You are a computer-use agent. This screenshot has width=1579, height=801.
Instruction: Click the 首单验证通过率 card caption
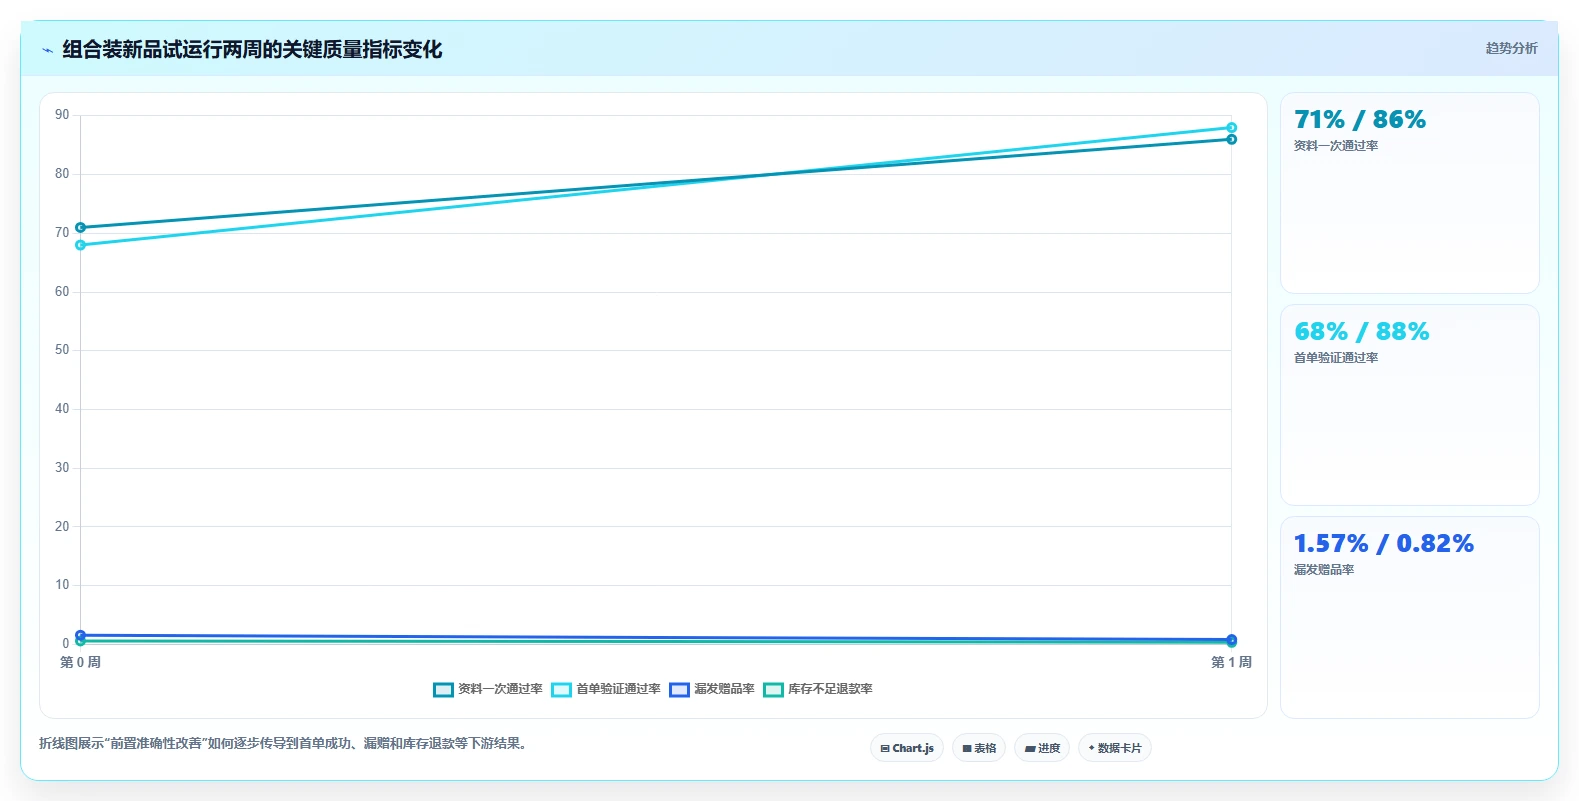point(1336,358)
